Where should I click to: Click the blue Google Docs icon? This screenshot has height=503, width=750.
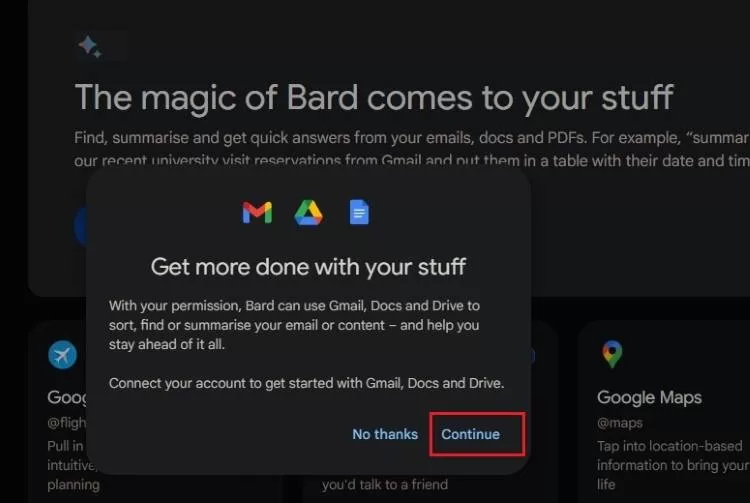coord(359,212)
